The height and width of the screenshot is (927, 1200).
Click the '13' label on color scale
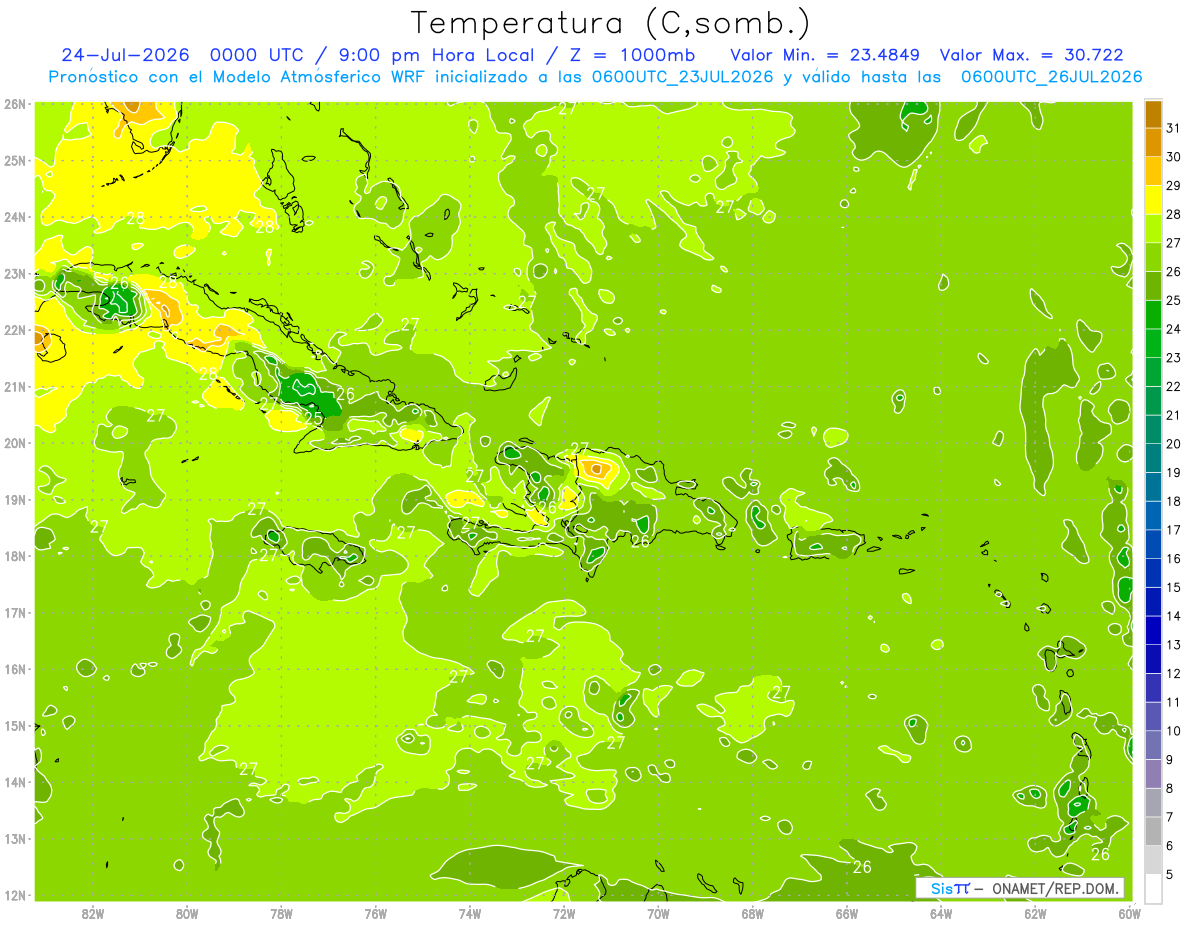(1174, 644)
